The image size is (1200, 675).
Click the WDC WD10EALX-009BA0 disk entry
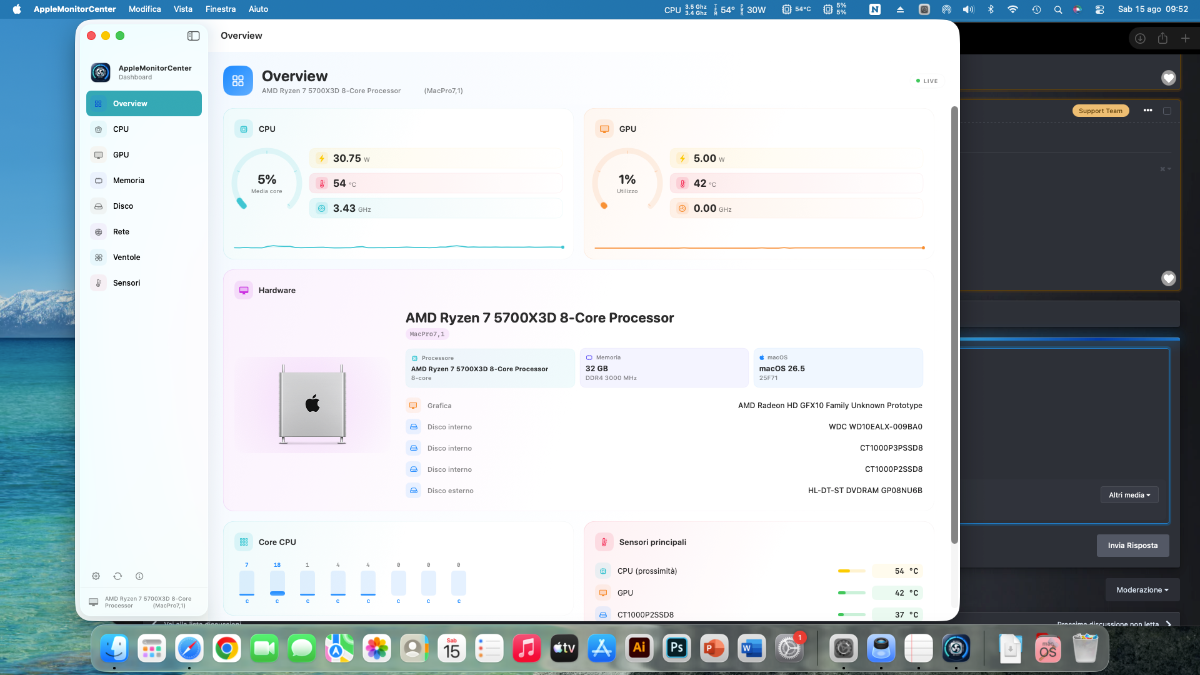point(664,427)
